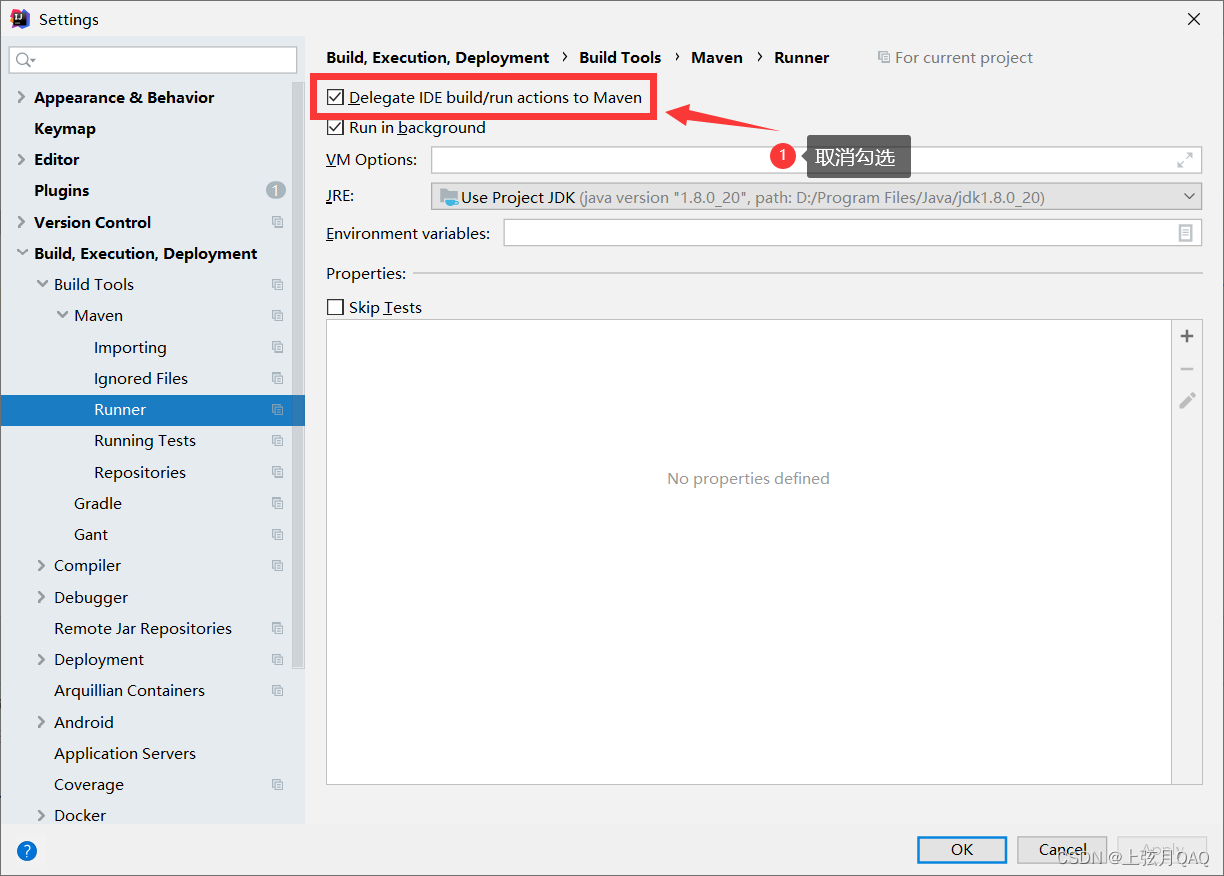1224x876 pixels.
Task: Enable the Skip Tests checkbox
Action: pyautogui.click(x=335, y=307)
